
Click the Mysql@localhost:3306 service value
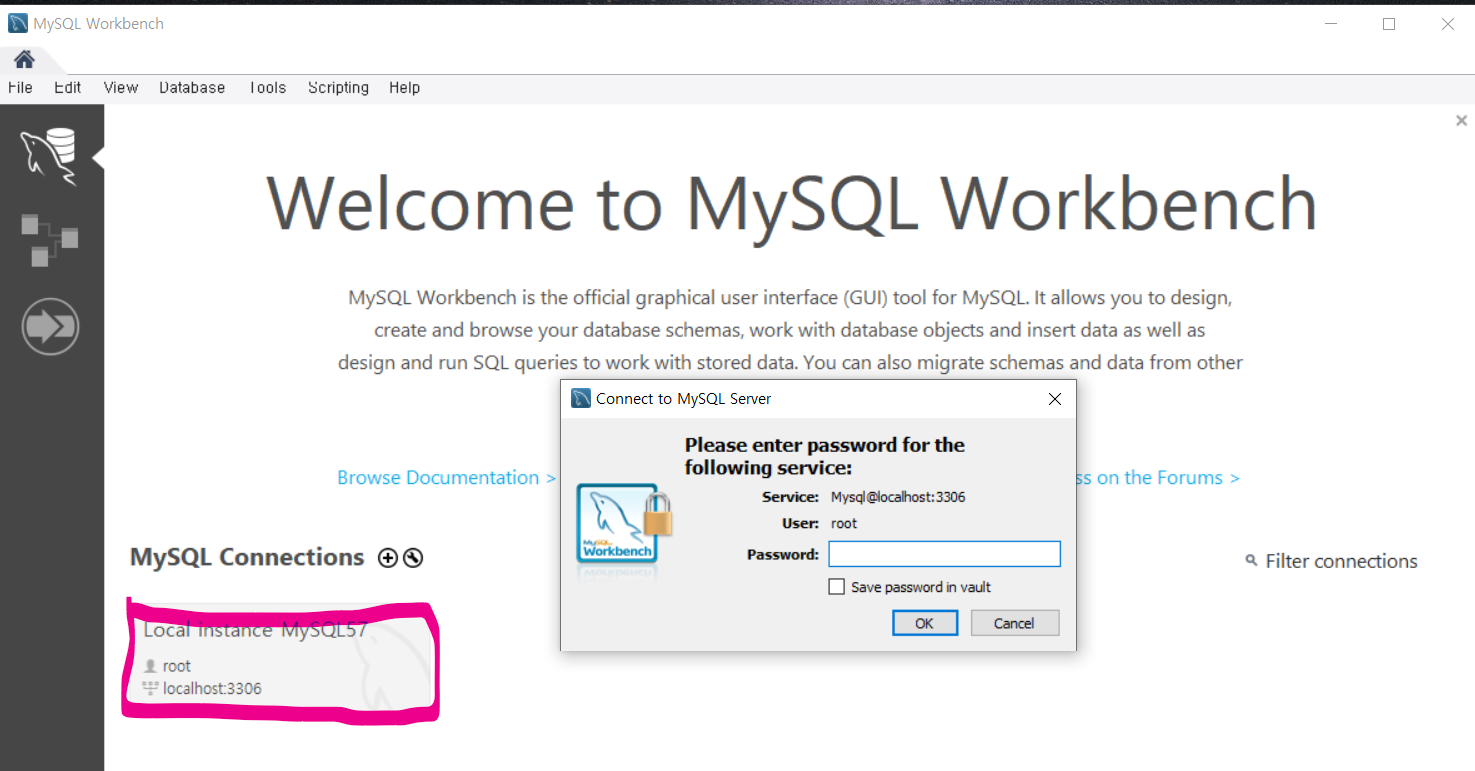(x=898, y=497)
